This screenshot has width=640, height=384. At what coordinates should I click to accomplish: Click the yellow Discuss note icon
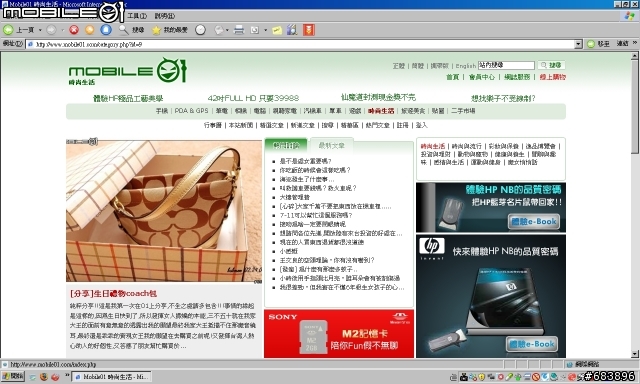coord(277,30)
